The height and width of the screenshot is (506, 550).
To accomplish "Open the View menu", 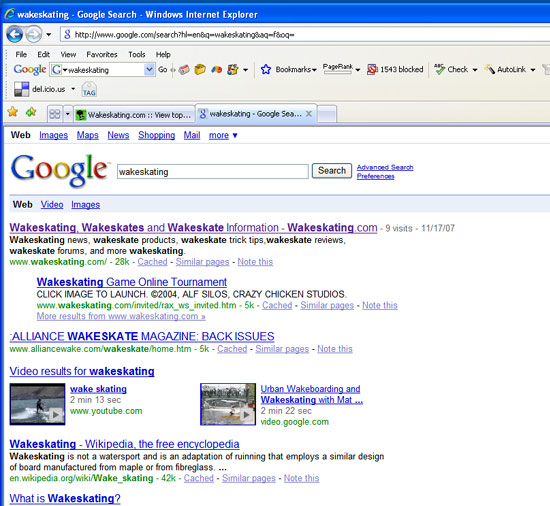I will [x=68, y=54].
